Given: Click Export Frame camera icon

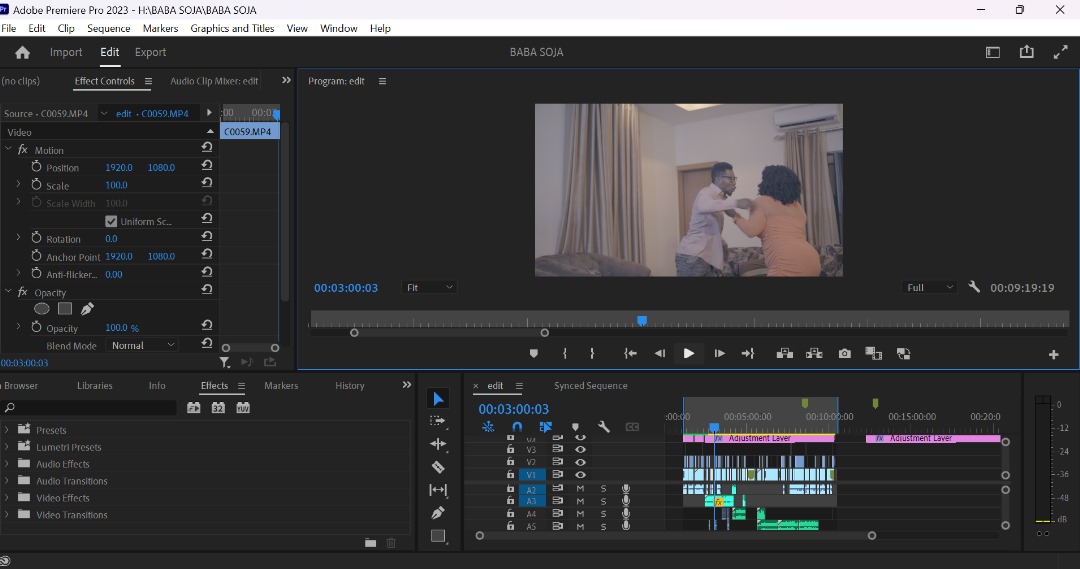Looking at the screenshot, I should tap(844, 353).
